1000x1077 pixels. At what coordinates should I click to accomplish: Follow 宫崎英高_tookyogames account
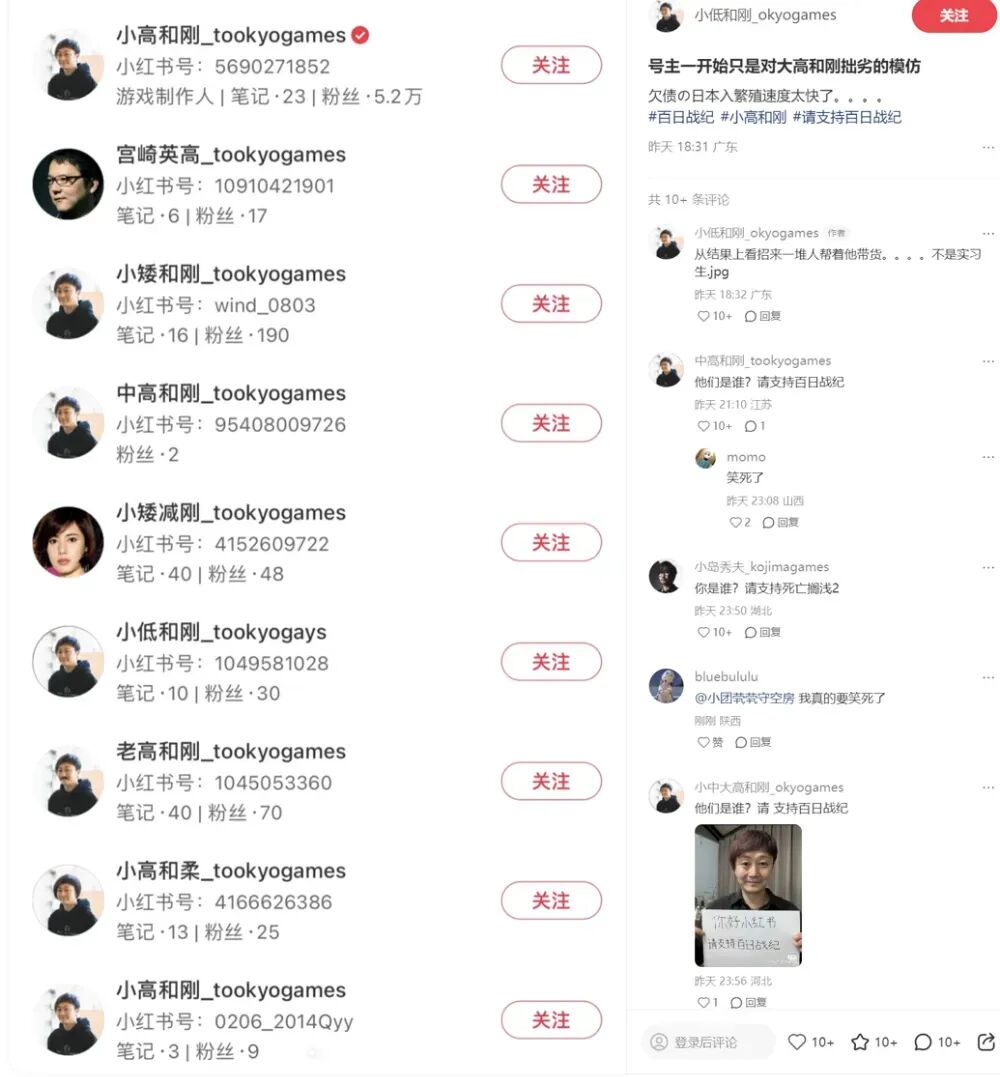[551, 184]
